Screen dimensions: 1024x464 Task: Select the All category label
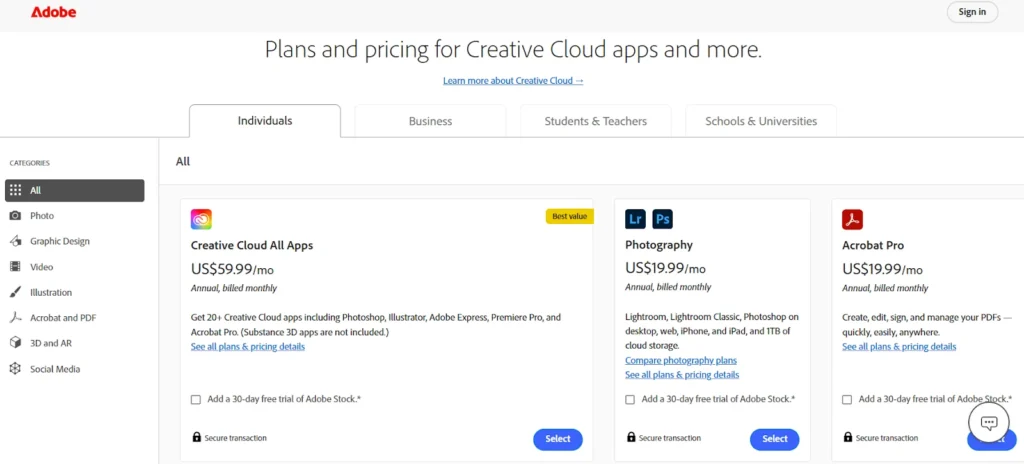(35, 191)
